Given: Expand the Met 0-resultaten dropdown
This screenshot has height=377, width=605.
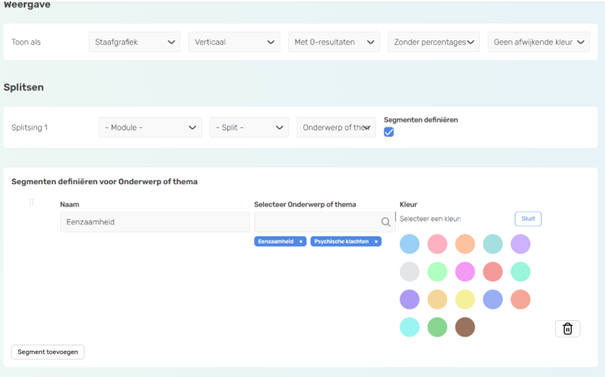Looking at the screenshot, I should [334, 42].
